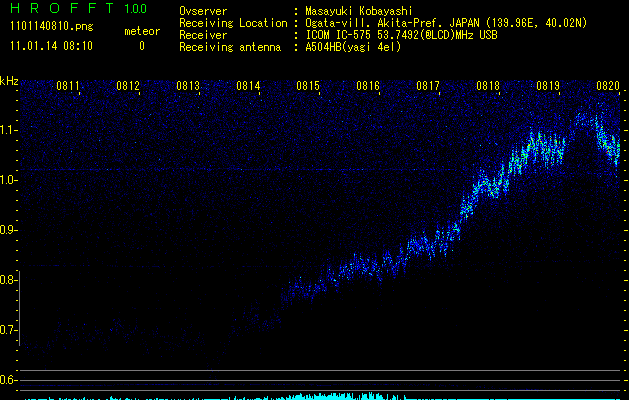Click time marker 0820

pos(608,86)
